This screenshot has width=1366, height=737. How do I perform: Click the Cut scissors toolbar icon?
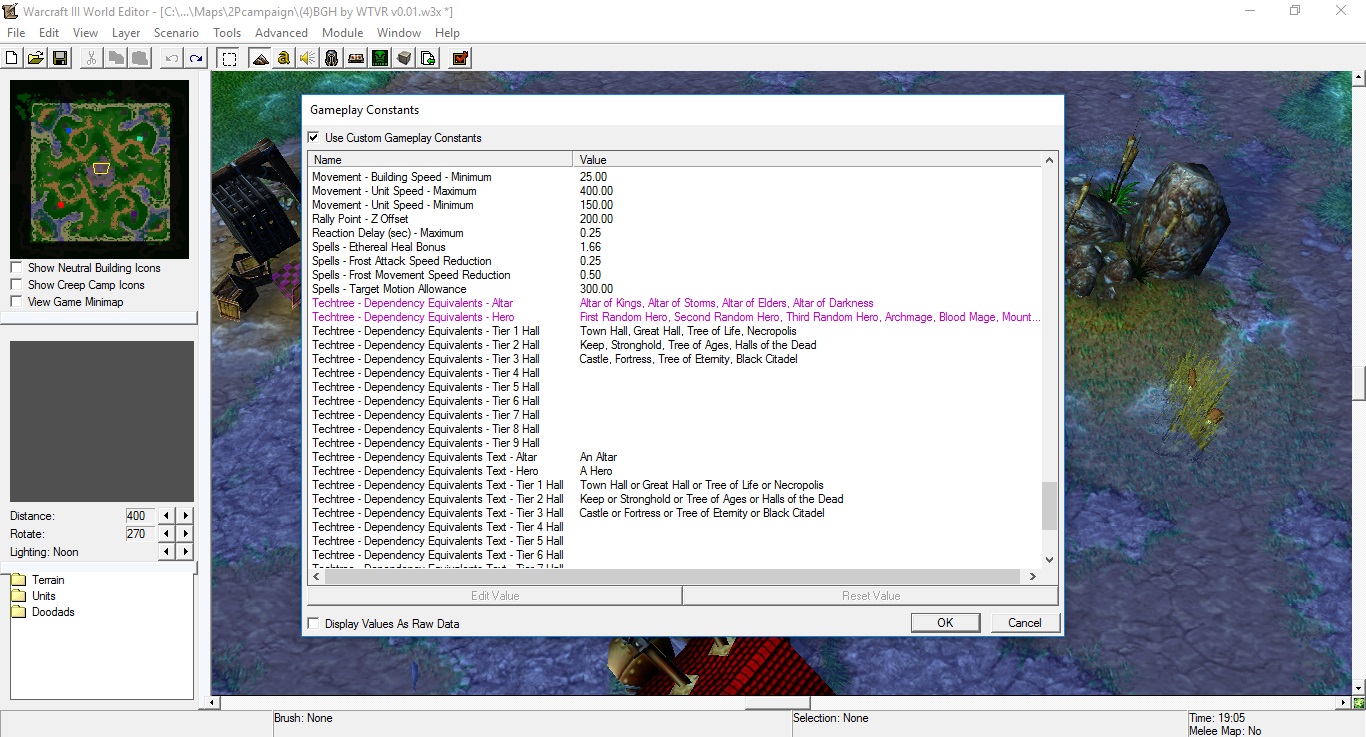coord(92,58)
